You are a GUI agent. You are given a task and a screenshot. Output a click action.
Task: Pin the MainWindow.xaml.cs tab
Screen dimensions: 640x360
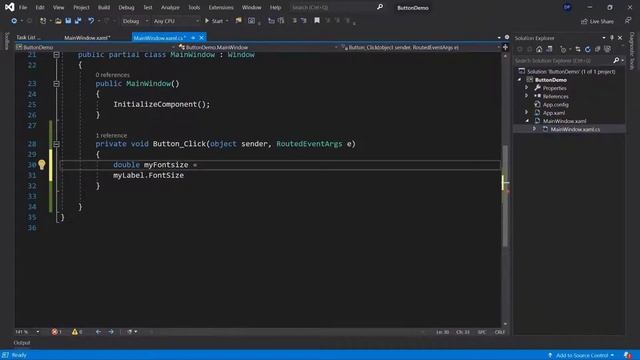[x=193, y=38]
